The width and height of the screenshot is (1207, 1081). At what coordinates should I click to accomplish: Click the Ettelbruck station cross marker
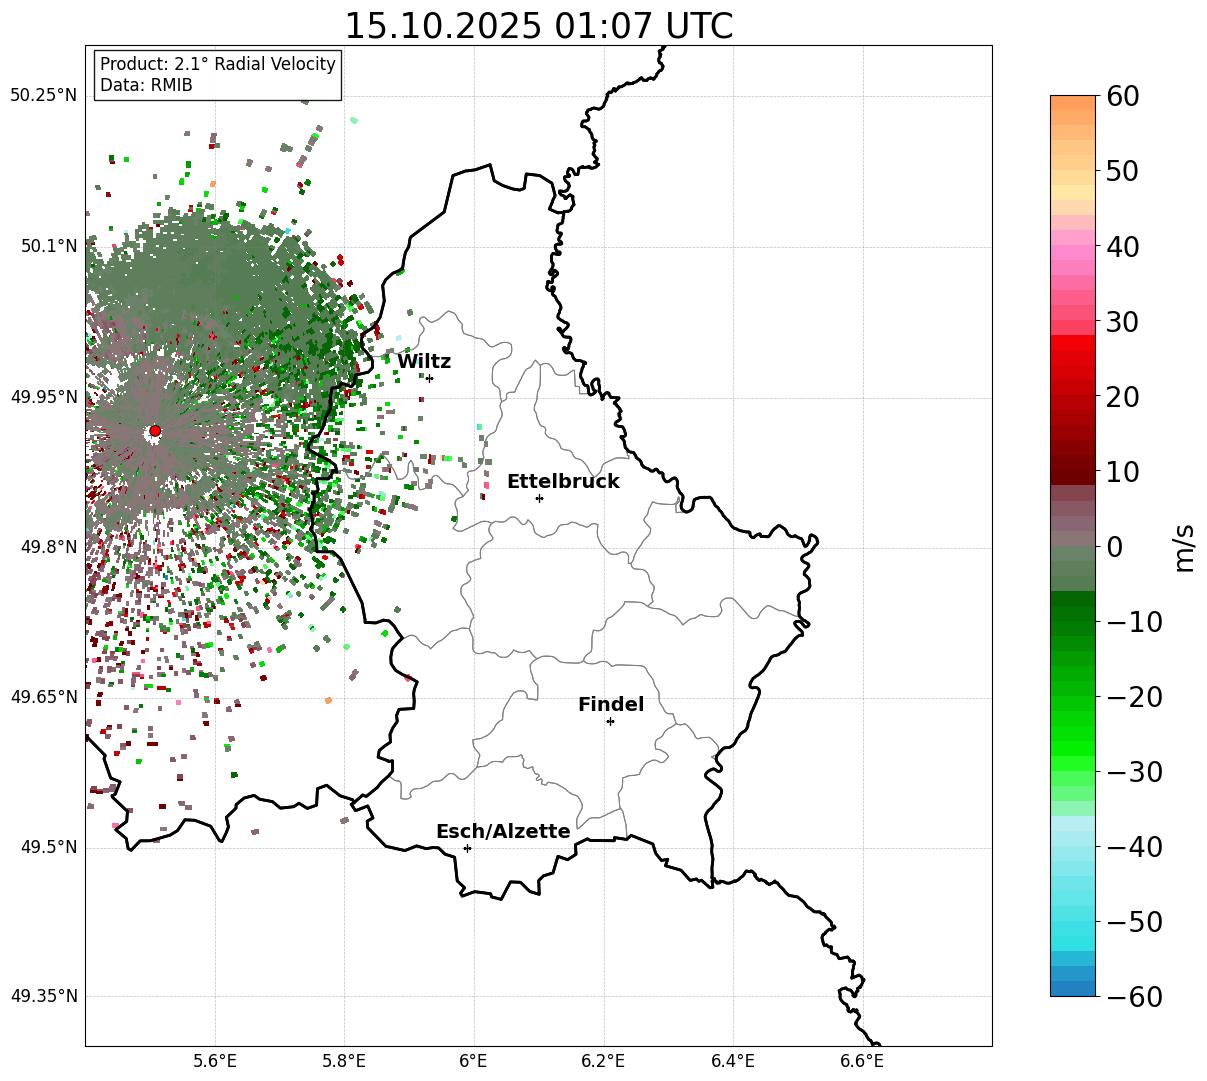539,498
